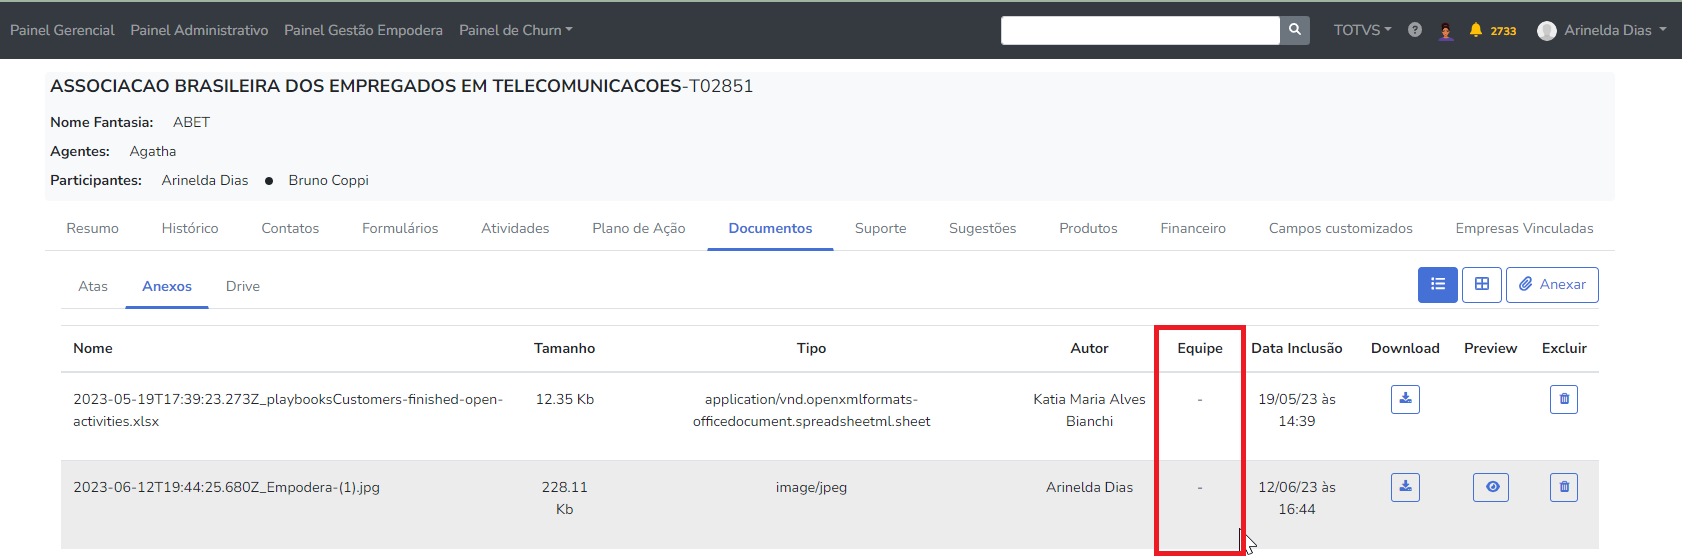Screen dimensions: 1682x558
Task: Open the Drive sub-tab
Action: [x=243, y=286]
